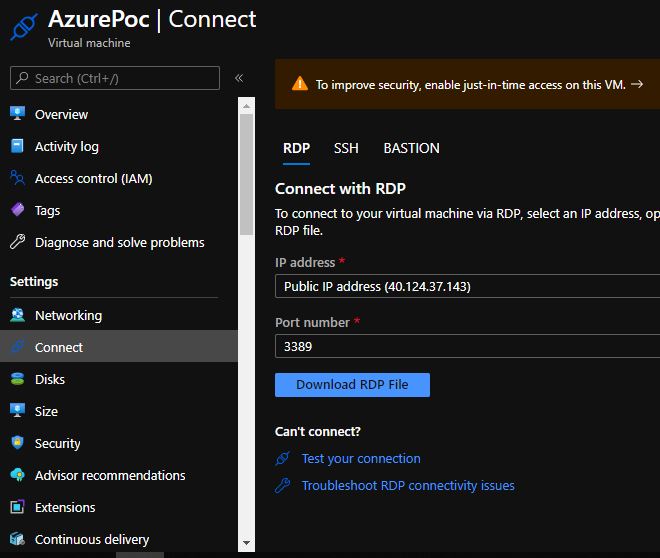This screenshot has width=660, height=558.
Task: Click the Port number field showing 3389
Action: (x=467, y=346)
